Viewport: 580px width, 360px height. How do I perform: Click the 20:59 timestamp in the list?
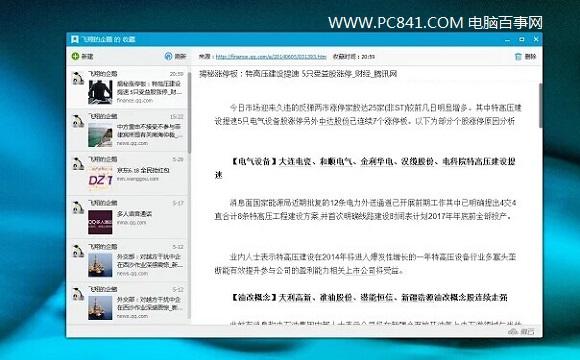[x=177, y=74]
